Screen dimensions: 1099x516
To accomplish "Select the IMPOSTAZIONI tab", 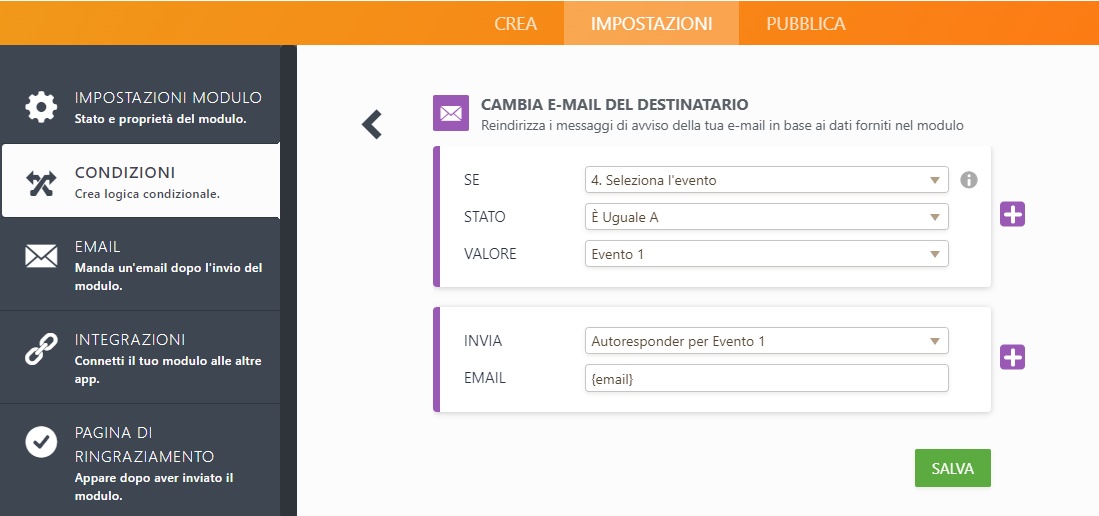I will pos(651,23).
